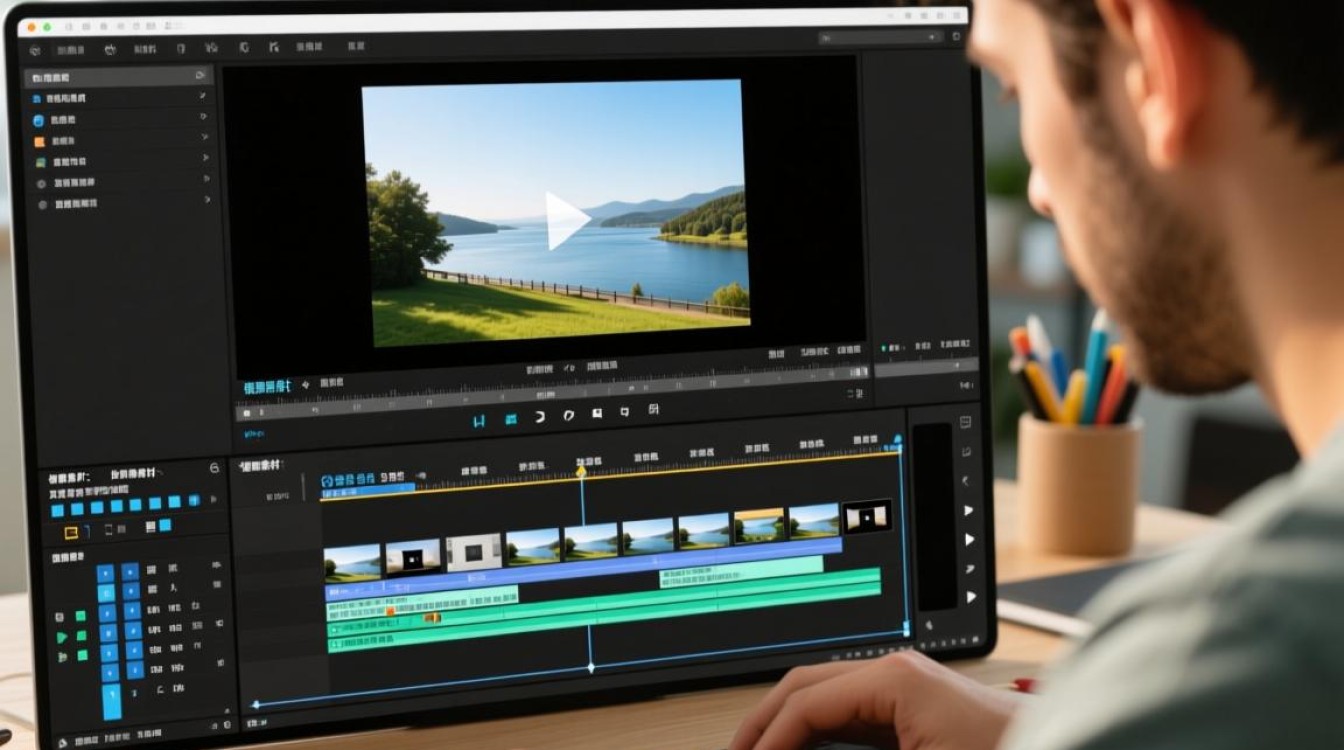Screen dimensions: 1344x750
Task: Select the short blue clip bar under timeline header
Action: [368, 490]
